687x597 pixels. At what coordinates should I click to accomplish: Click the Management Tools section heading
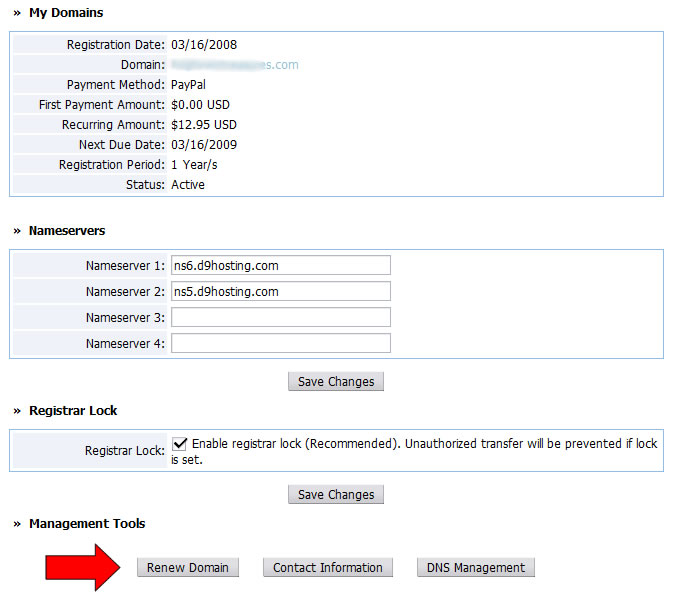click(x=87, y=523)
